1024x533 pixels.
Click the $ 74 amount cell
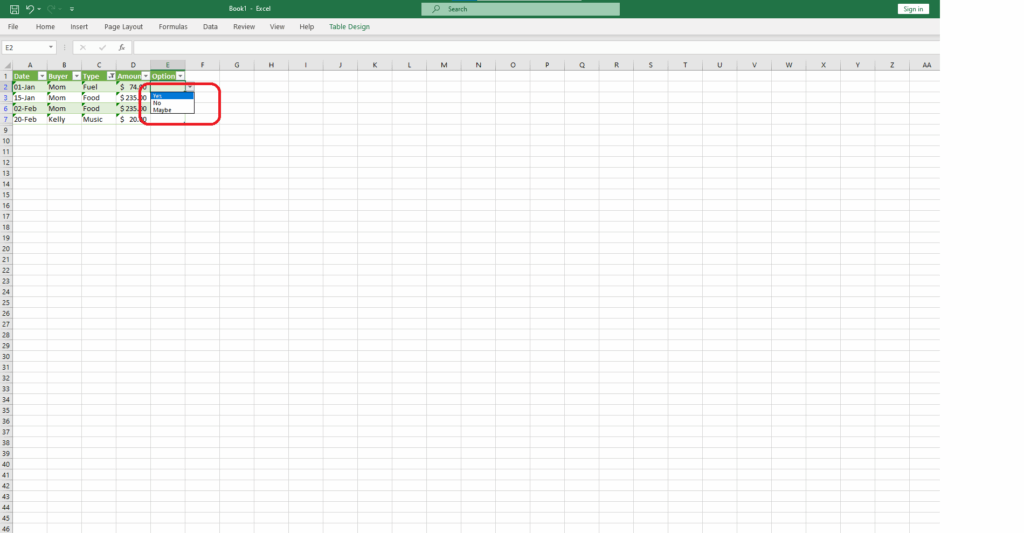tap(133, 87)
